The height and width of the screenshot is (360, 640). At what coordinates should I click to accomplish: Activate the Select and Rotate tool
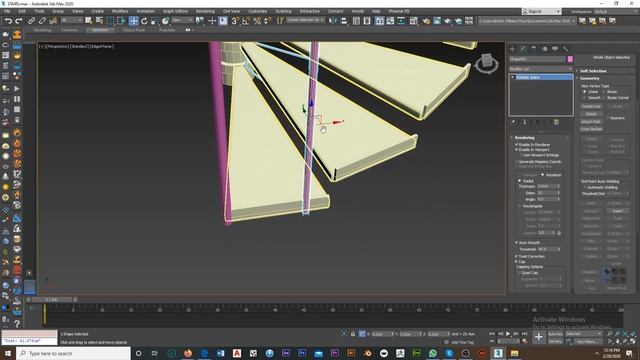pos(144,21)
